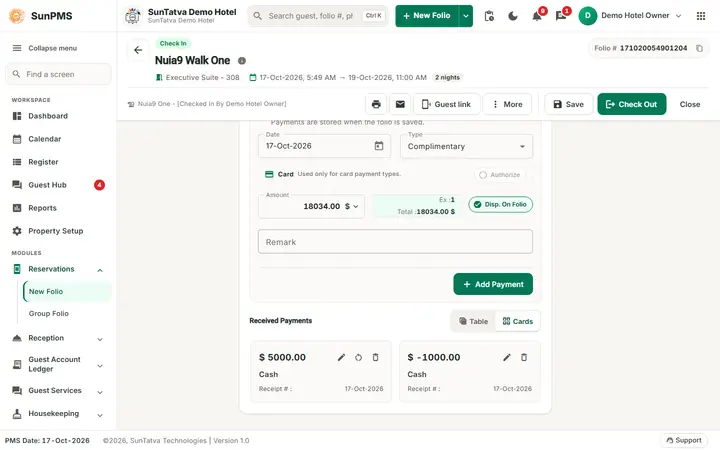
Task: Toggle the Authorize option
Action: (500, 175)
